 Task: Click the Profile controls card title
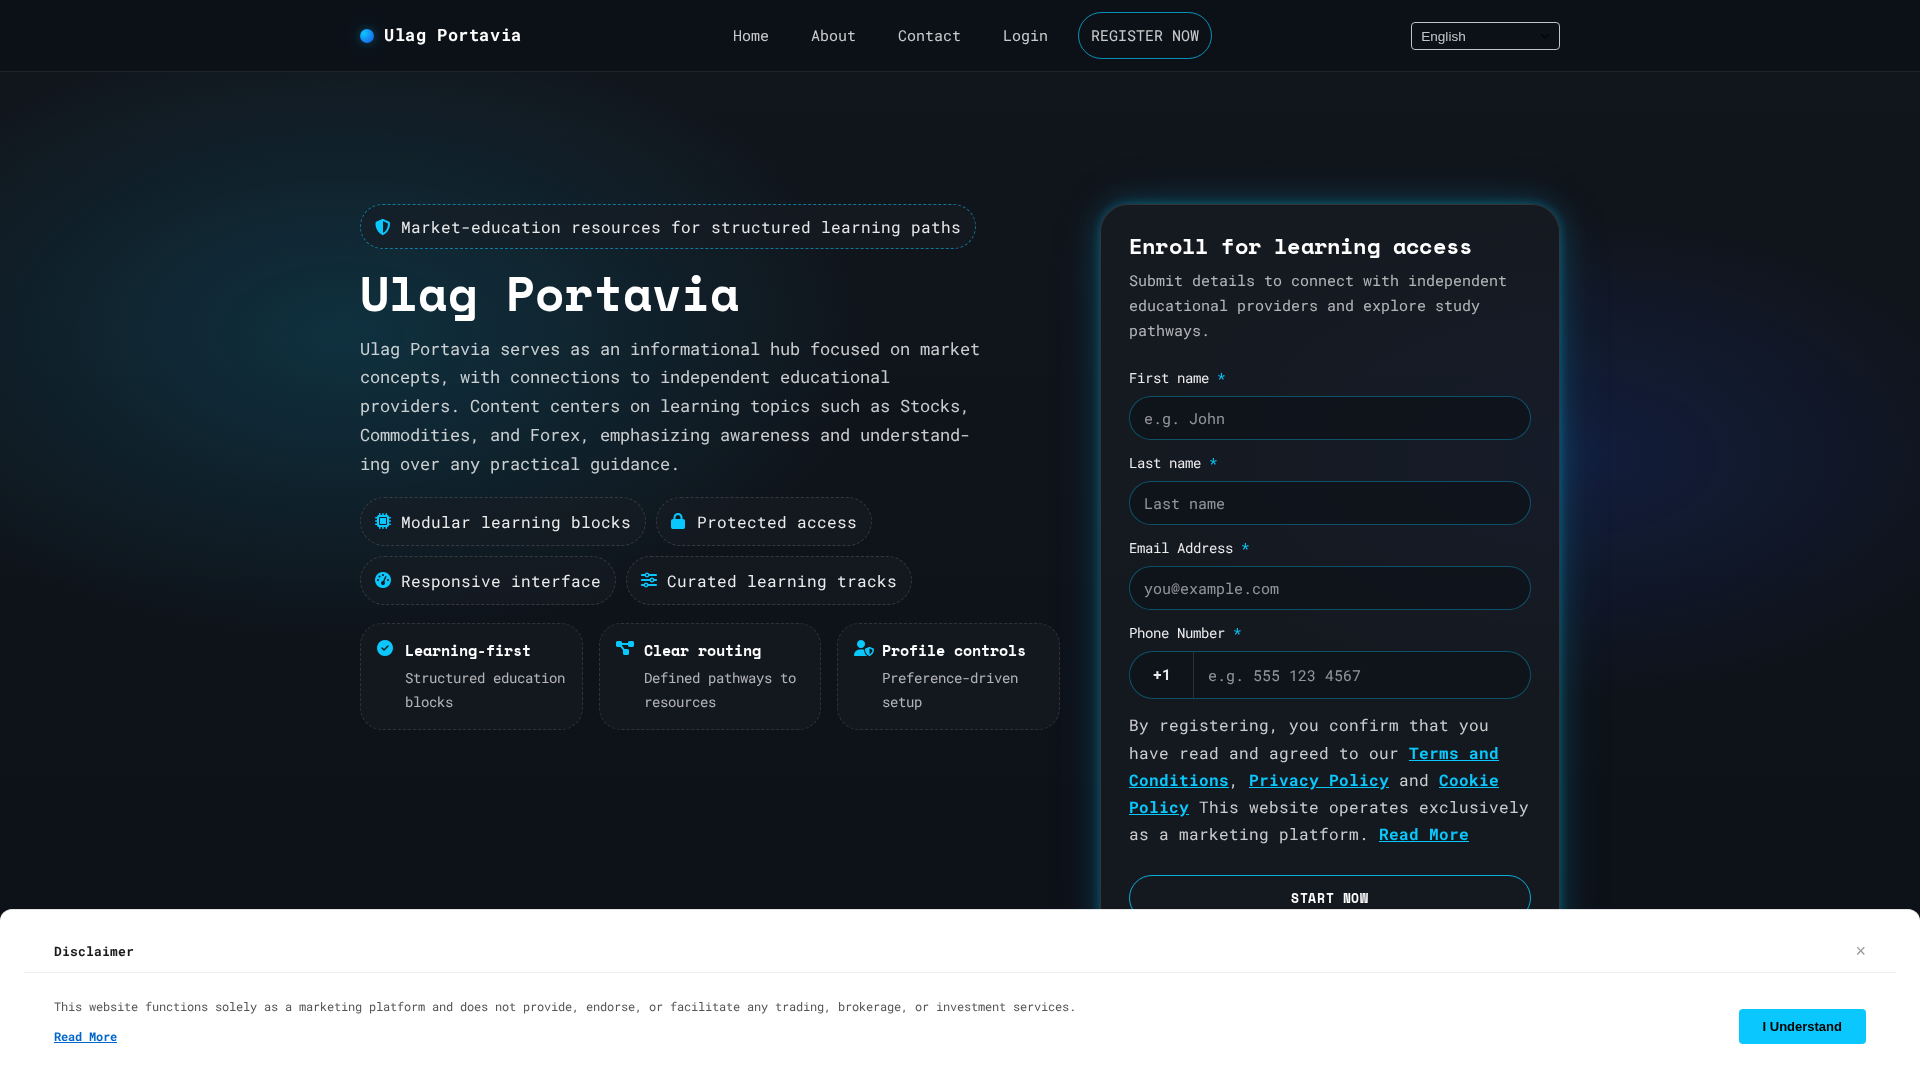tap(954, 650)
